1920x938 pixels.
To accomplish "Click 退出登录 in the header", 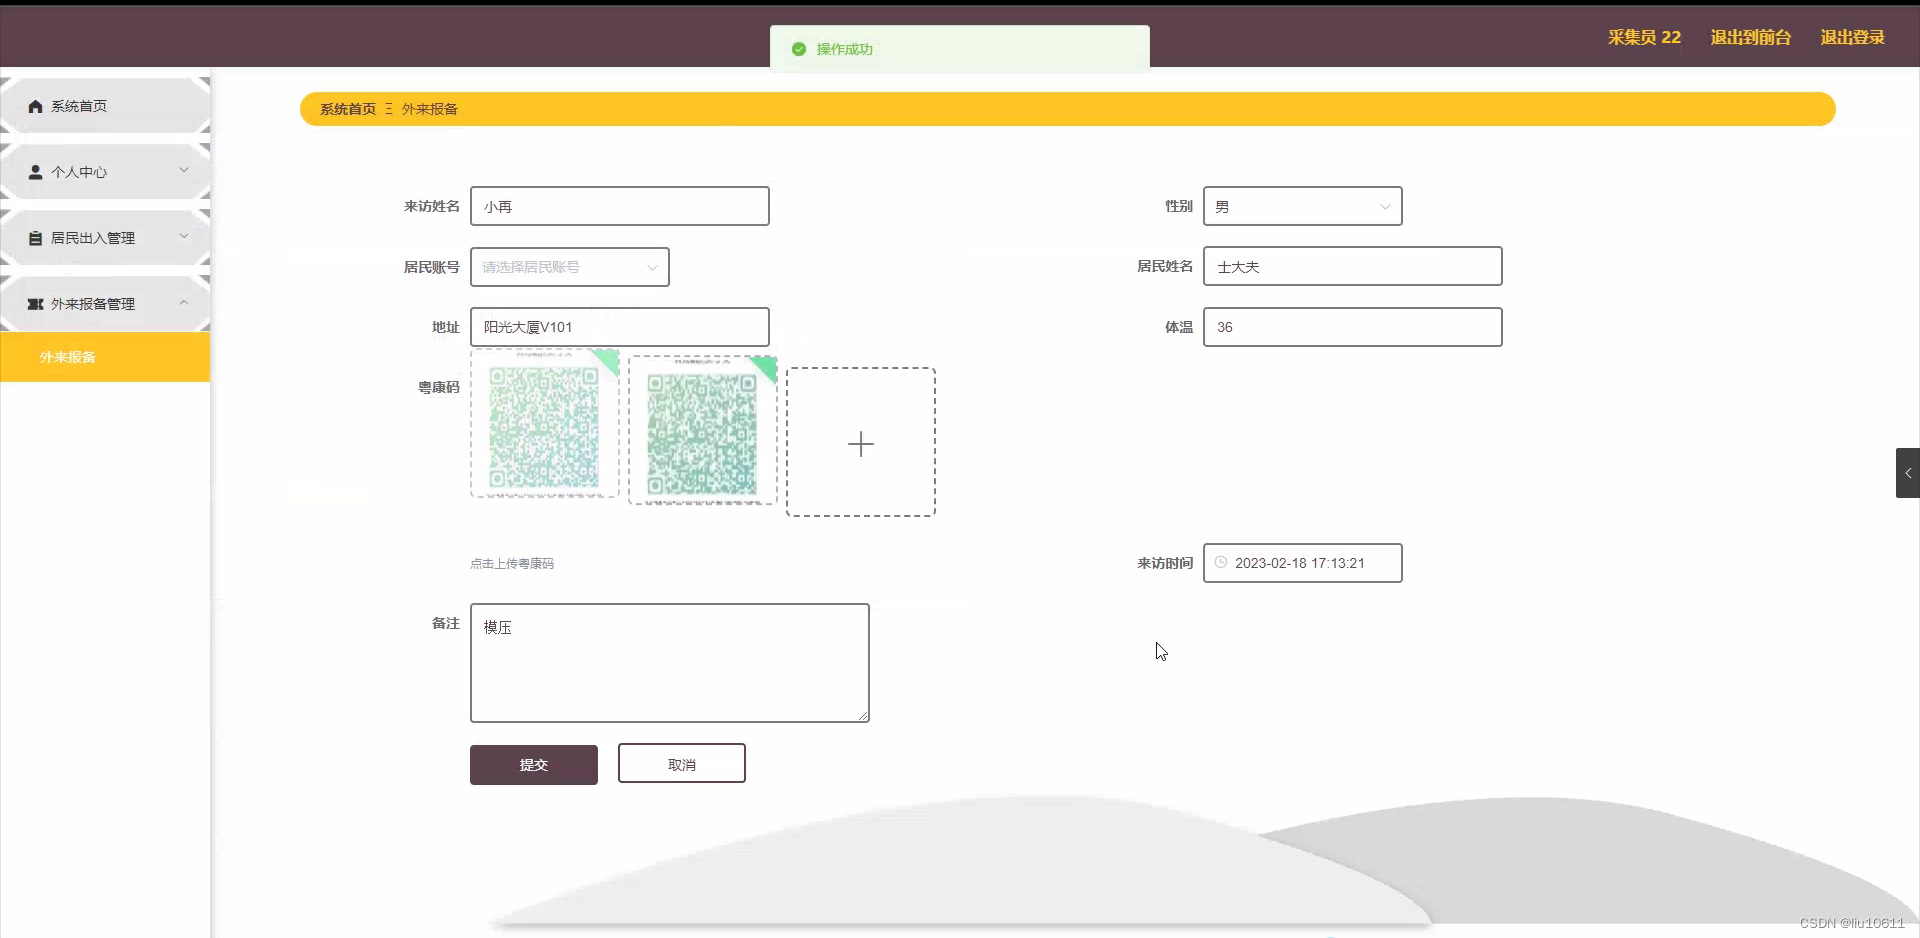I will click(x=1852, y=37).
